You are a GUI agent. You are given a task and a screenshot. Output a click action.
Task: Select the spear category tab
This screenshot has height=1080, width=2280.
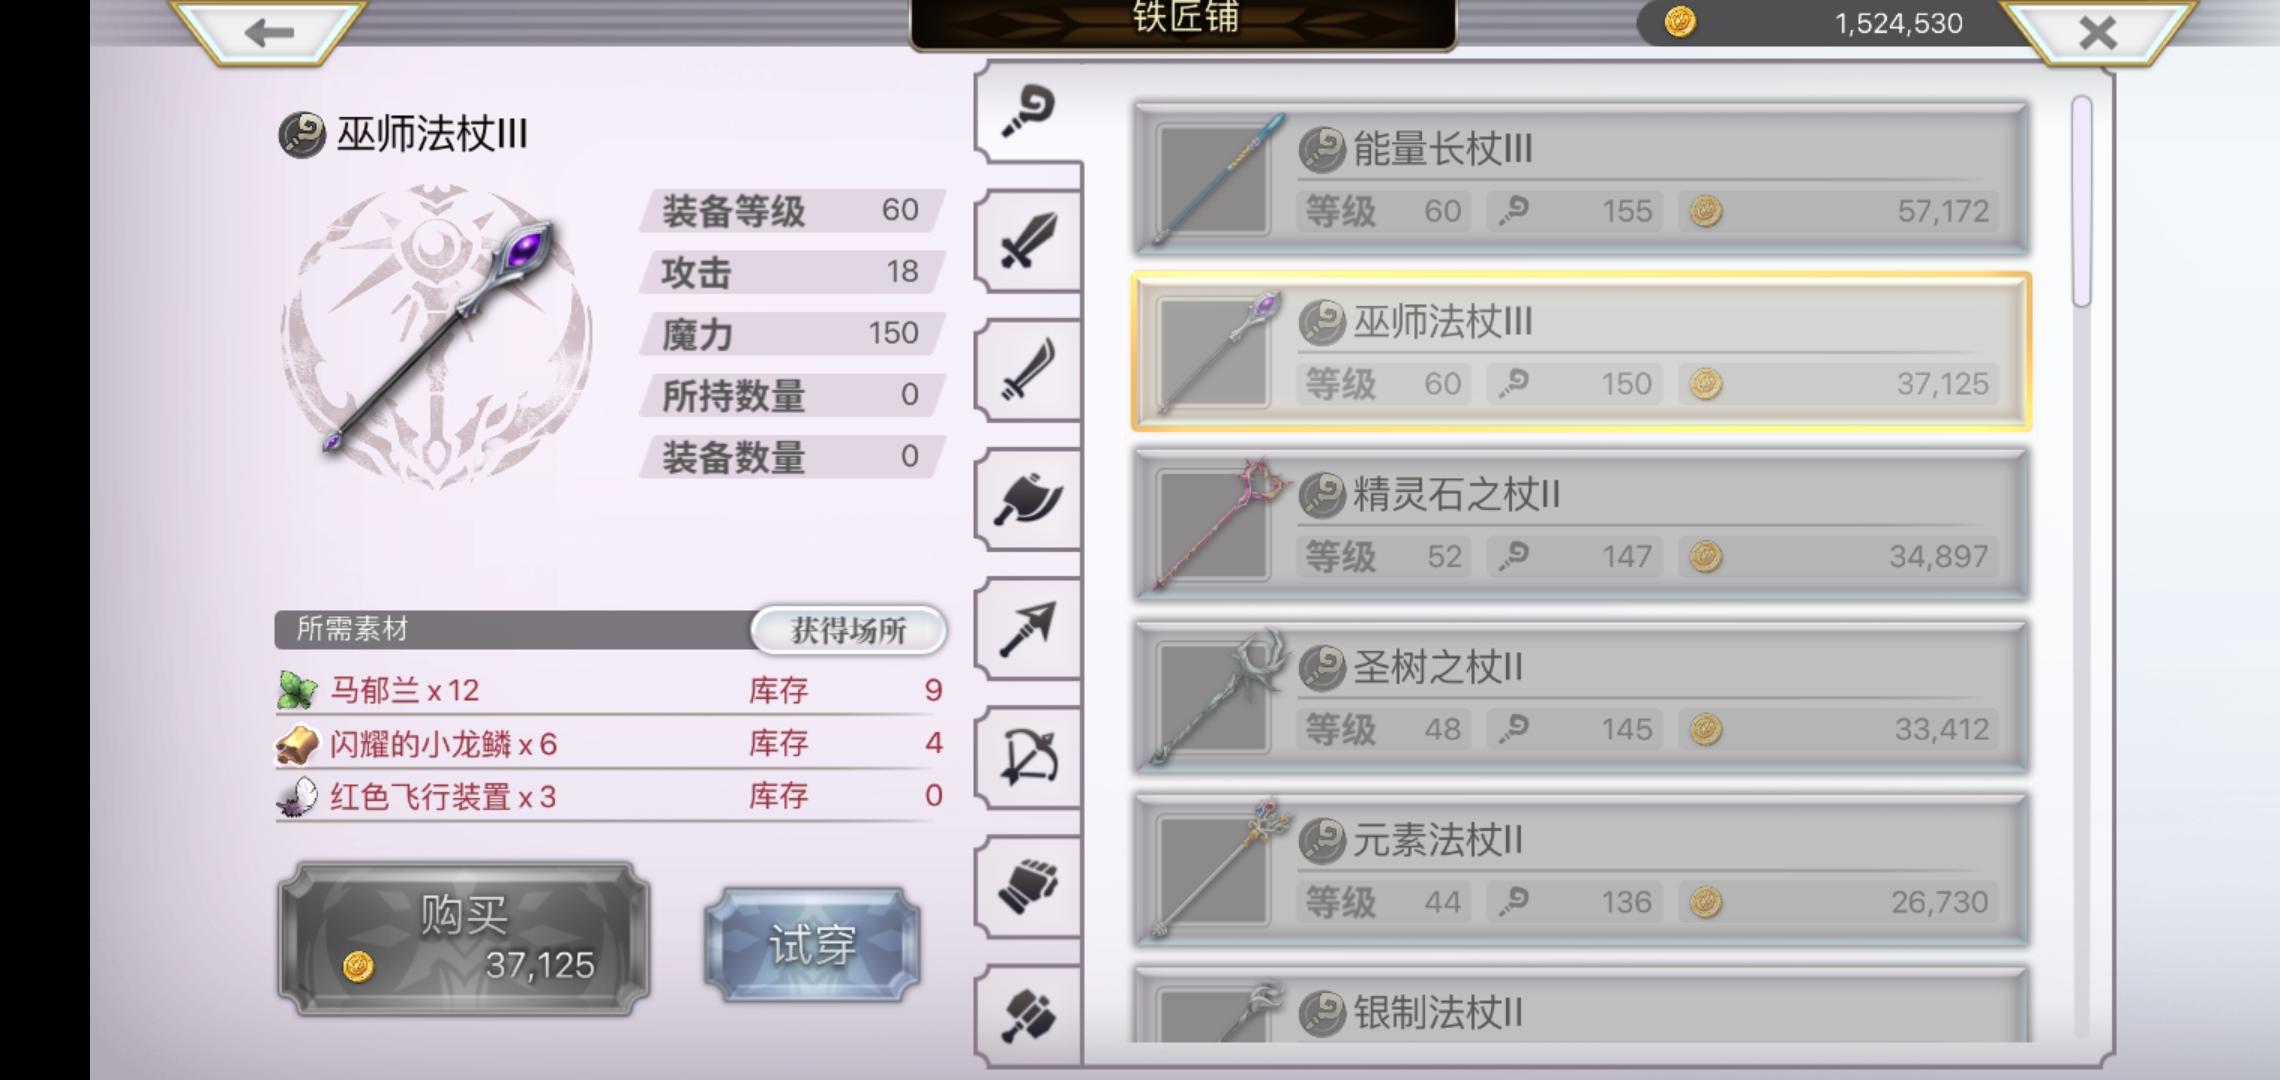[x=1028, y=628]
